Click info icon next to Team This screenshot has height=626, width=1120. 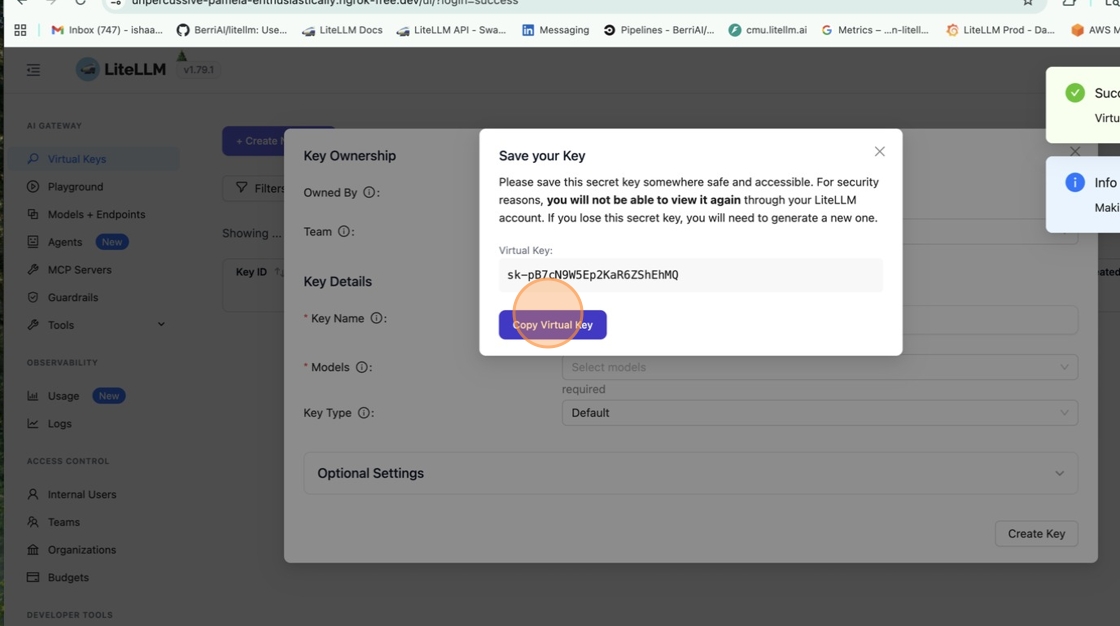pyautogui.click(x=344, y=232)
